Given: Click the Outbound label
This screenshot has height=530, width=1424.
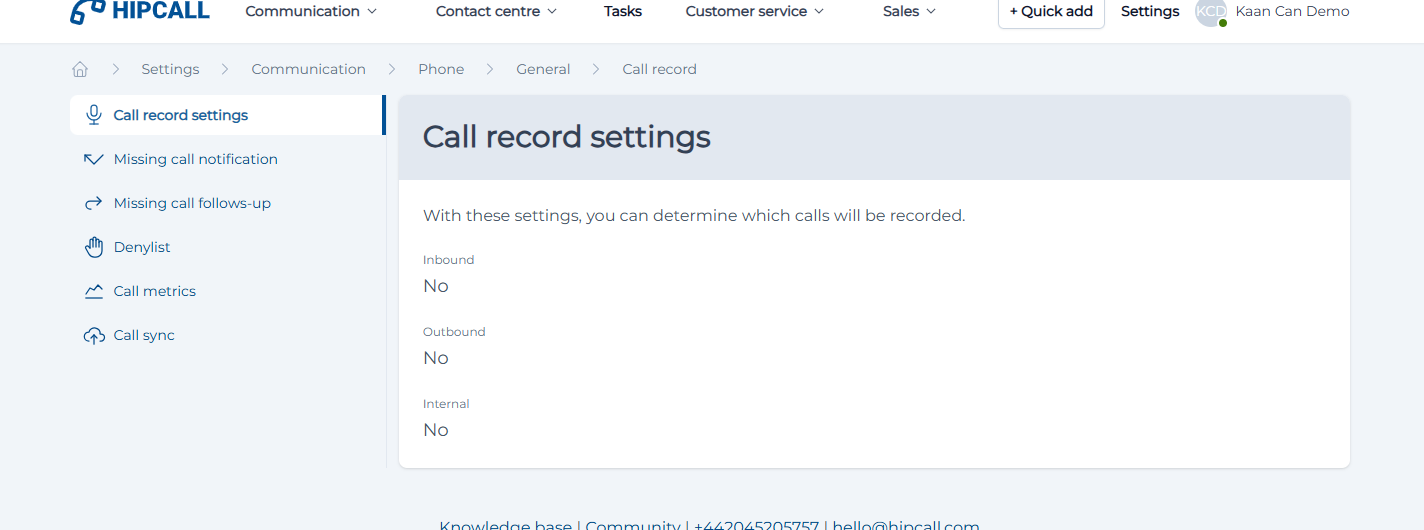Looking at the screenshot, I should 454,332.
